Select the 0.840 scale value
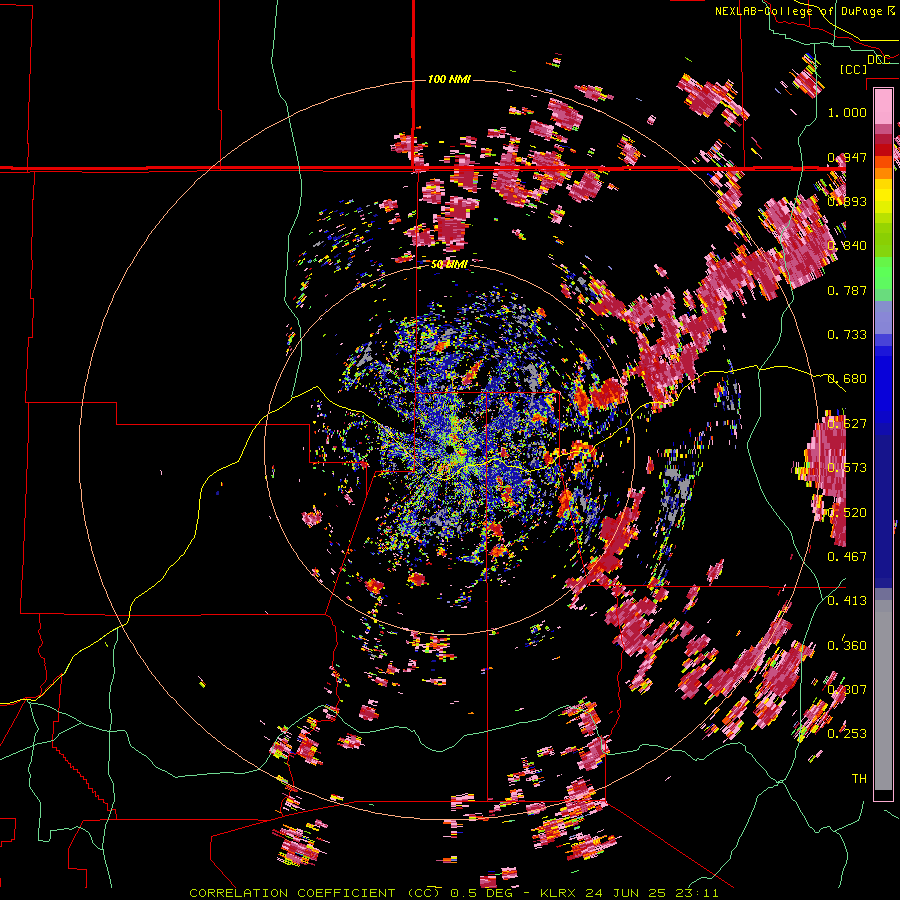The image size is (900, 900). 847,246
